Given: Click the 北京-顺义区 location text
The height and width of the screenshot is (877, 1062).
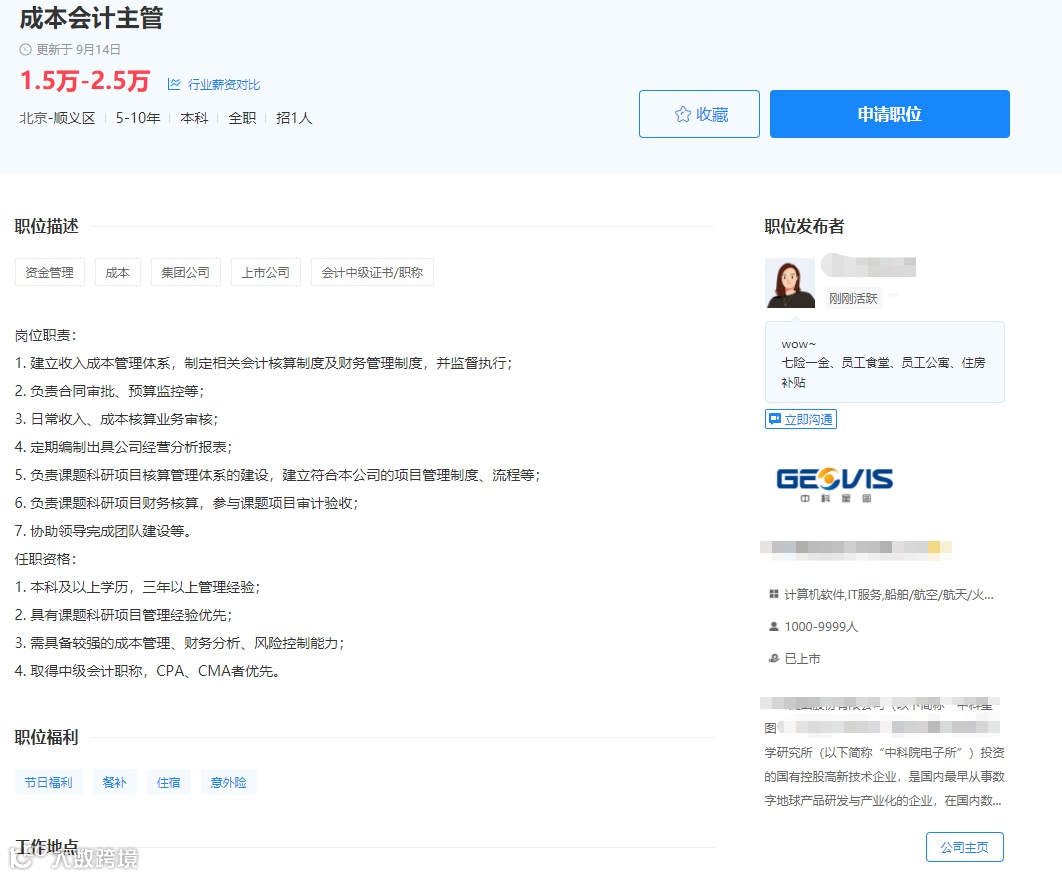Looking at the screenshot, I should tap(58, 119).
